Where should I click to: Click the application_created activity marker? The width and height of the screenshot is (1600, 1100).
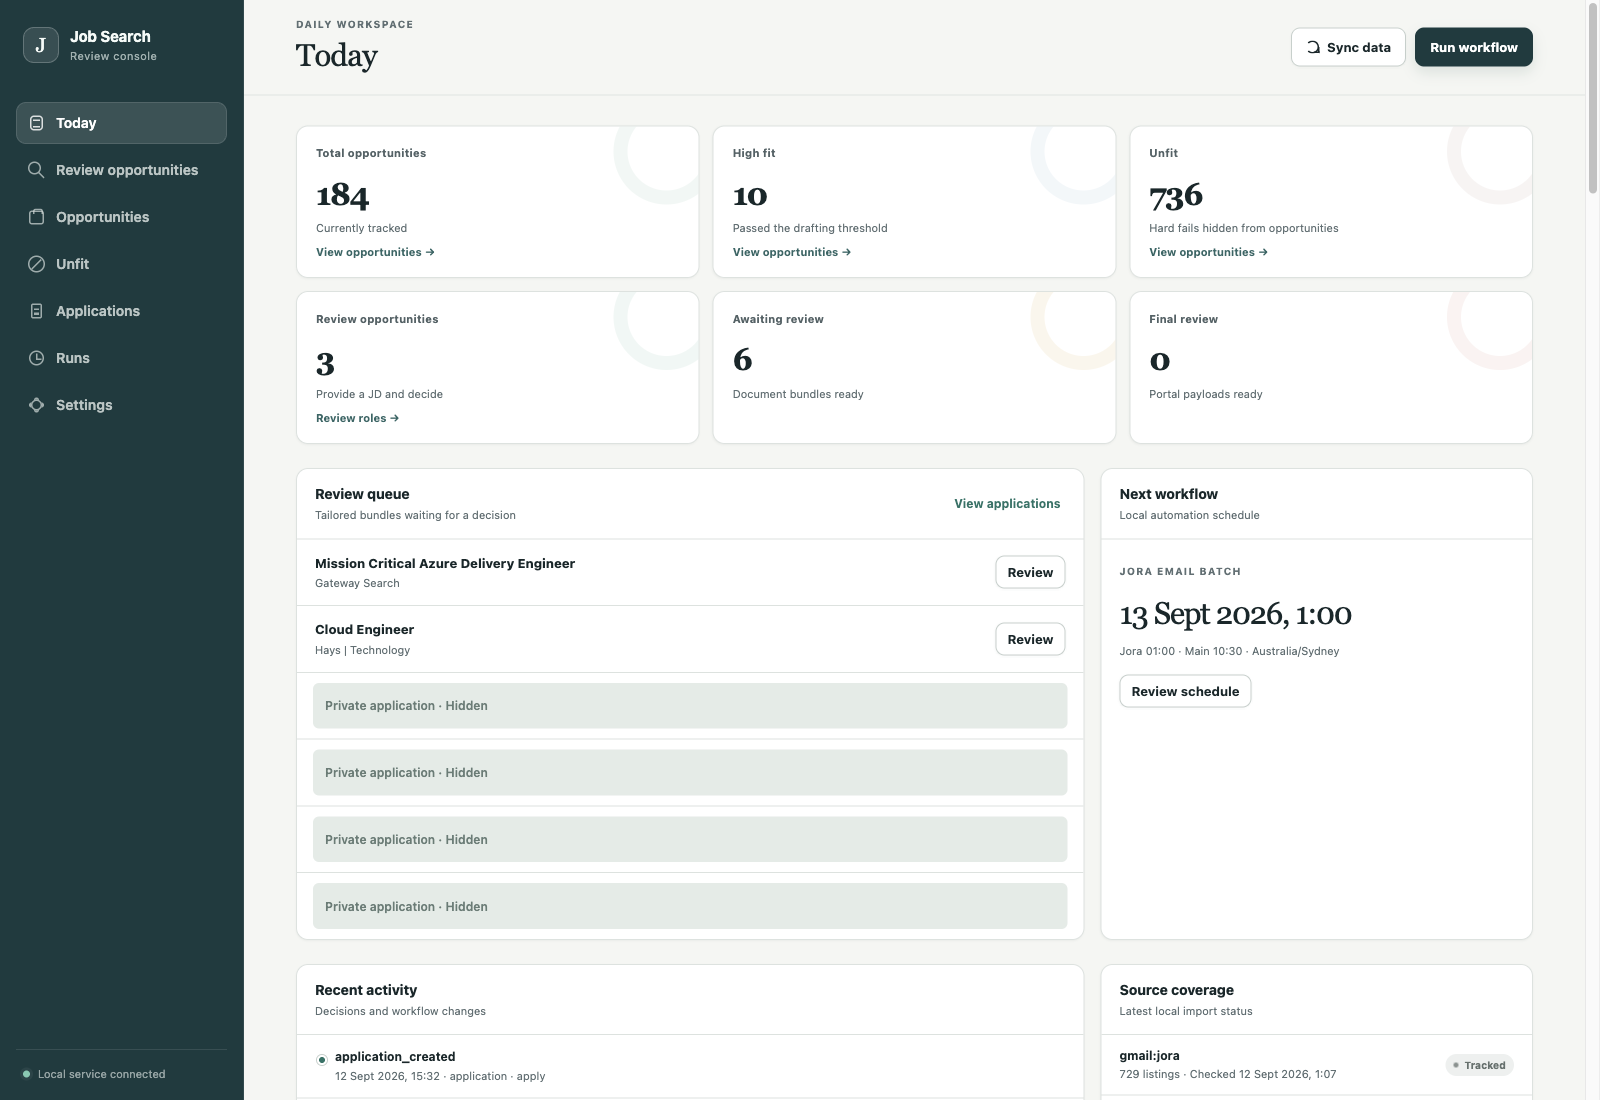coord(322,1059)
